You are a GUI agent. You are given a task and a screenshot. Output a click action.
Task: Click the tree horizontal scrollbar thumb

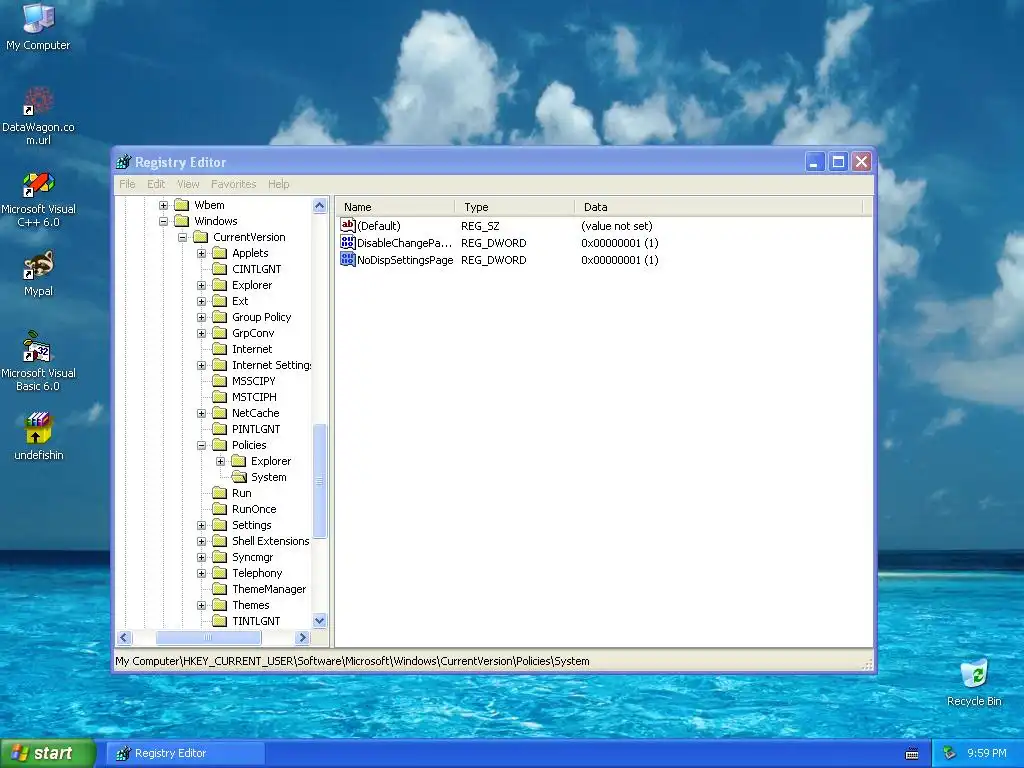(x=208, y=637)
